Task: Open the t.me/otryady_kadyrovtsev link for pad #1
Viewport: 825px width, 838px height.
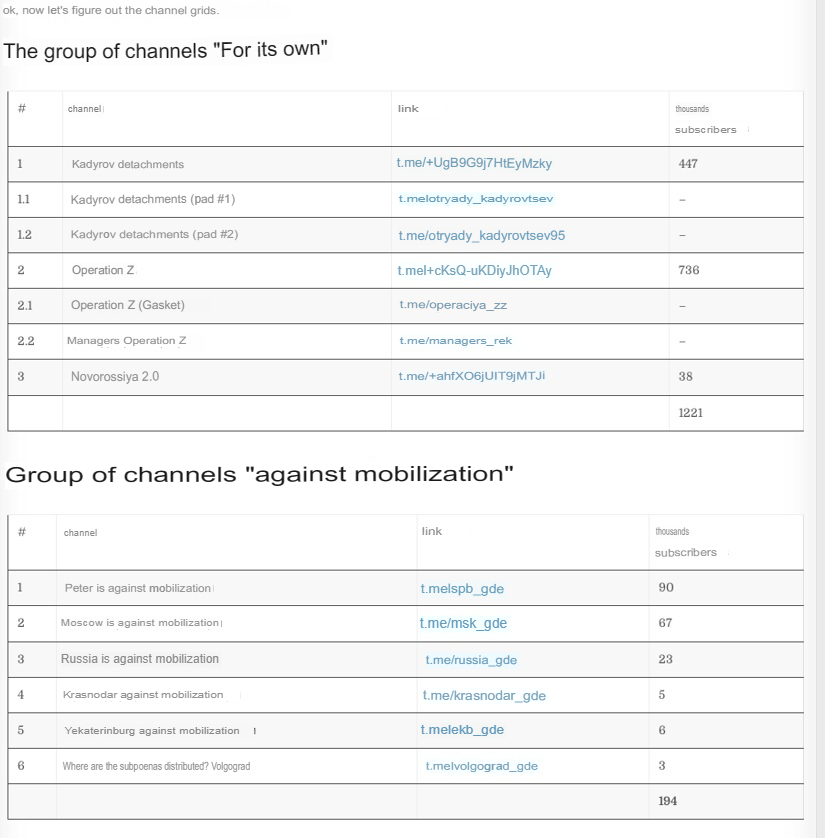Action: pos(476,199)
